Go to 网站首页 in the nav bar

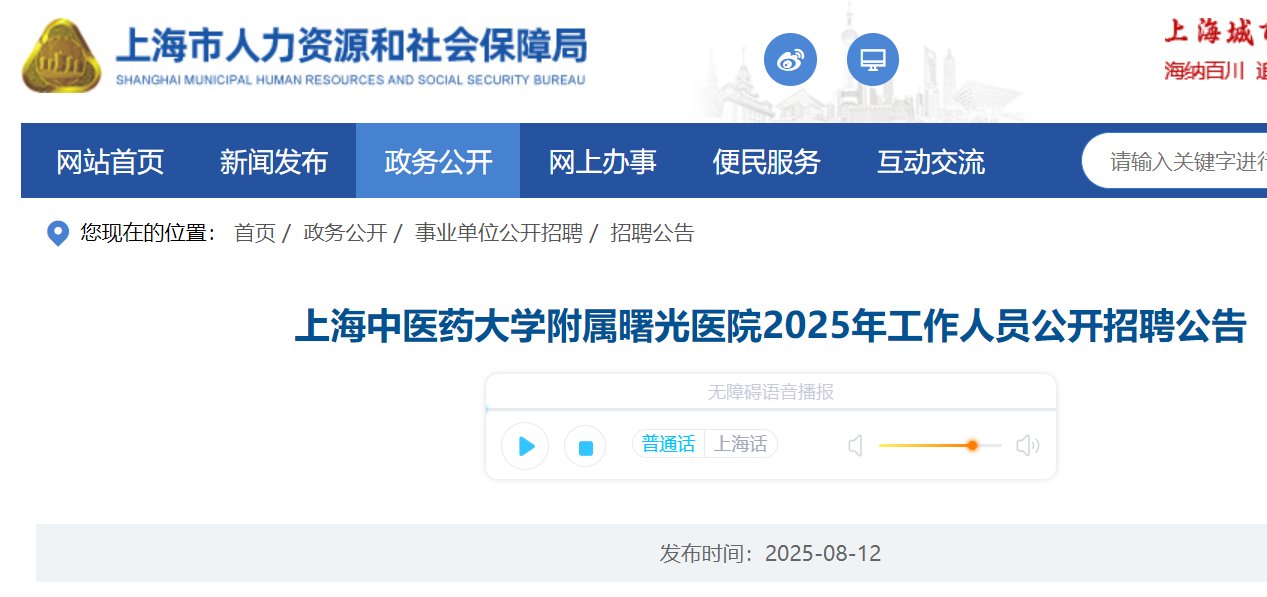point(110,161)
